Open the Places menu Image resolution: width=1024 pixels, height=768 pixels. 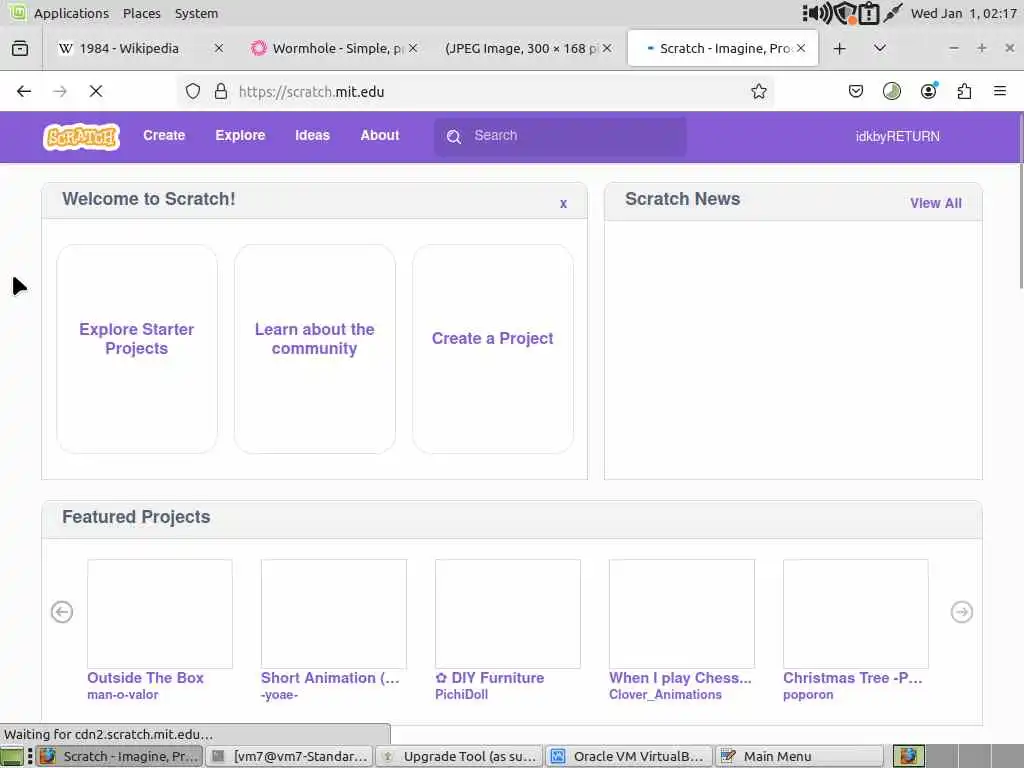142,13
